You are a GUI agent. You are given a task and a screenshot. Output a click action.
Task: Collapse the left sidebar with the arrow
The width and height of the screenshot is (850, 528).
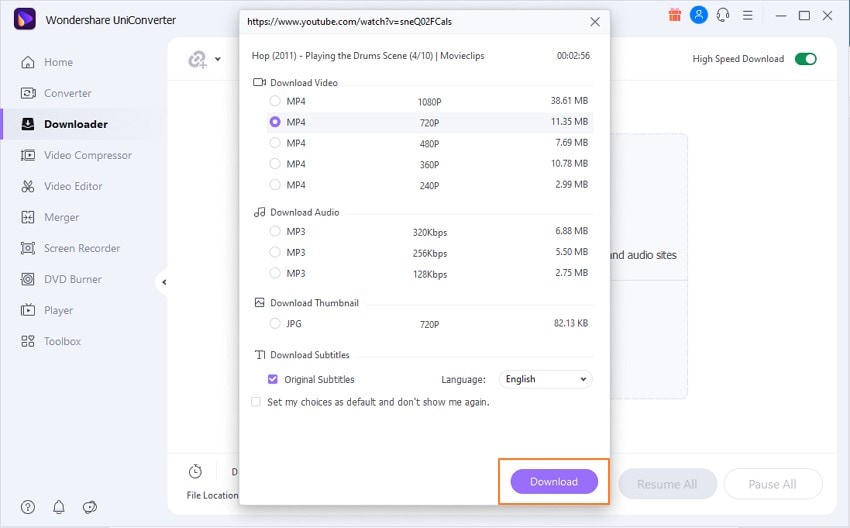(164, 282)
